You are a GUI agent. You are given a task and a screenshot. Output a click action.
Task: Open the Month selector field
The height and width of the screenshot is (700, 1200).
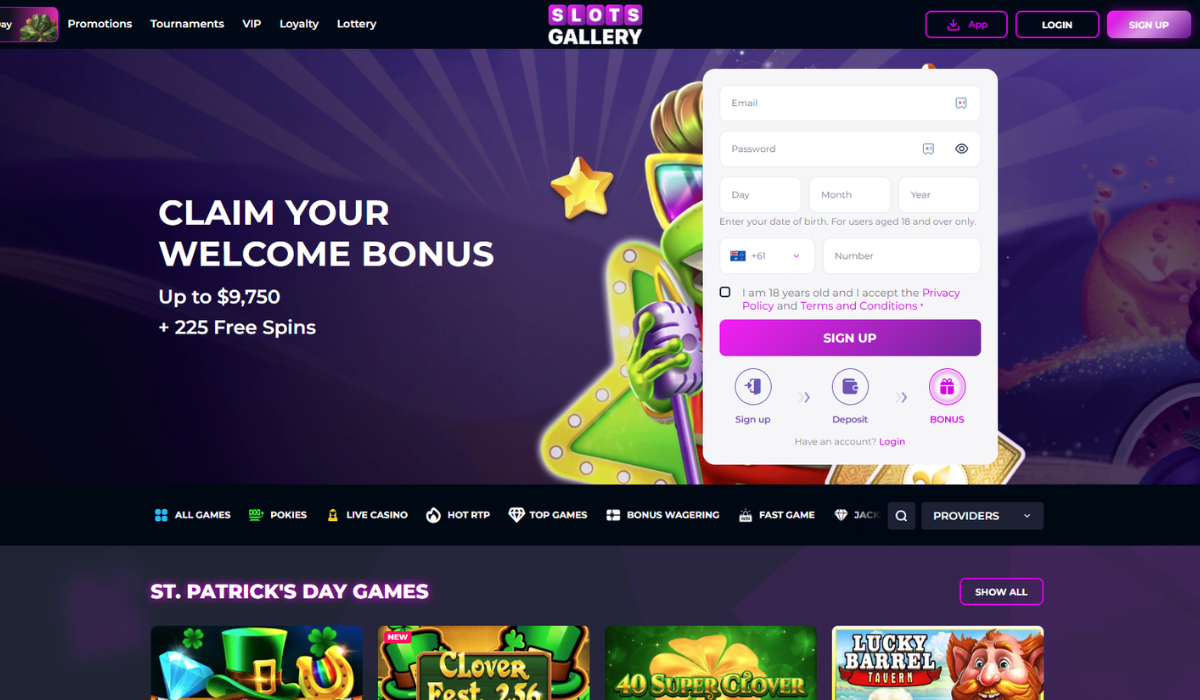click(849, 195)
